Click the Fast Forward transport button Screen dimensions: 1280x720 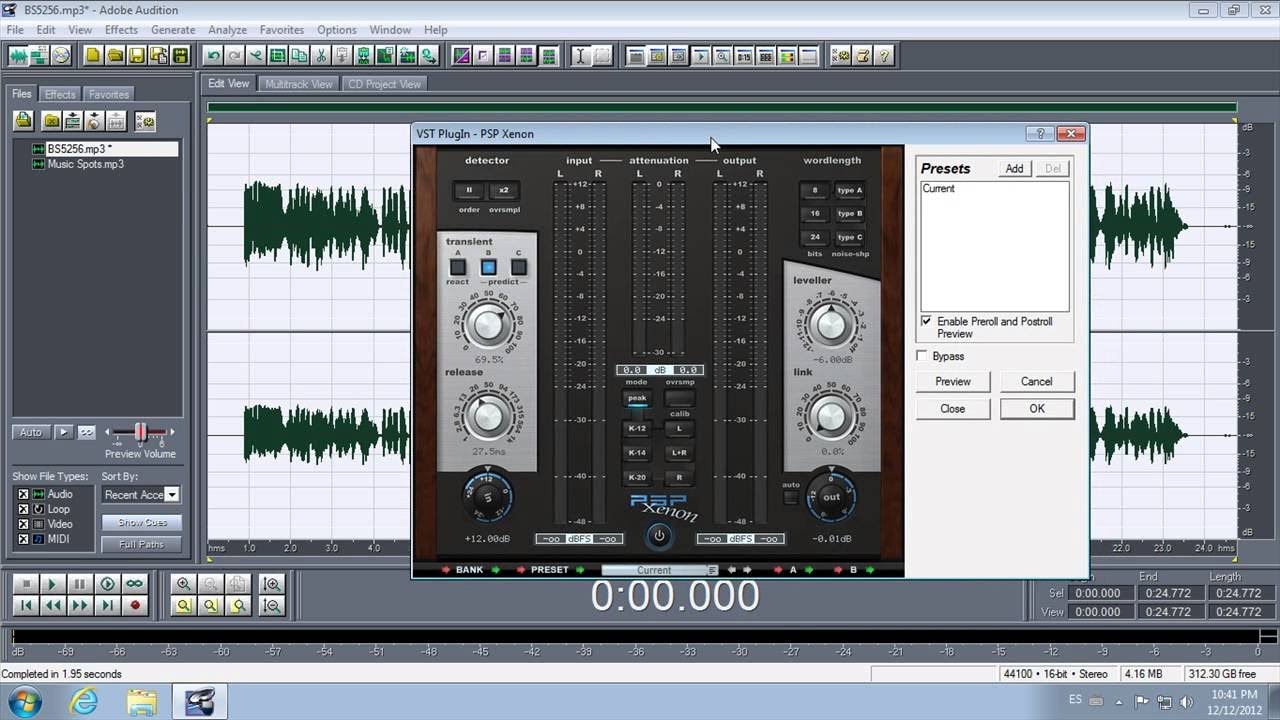pyautogui.click(x=80, y=605)
